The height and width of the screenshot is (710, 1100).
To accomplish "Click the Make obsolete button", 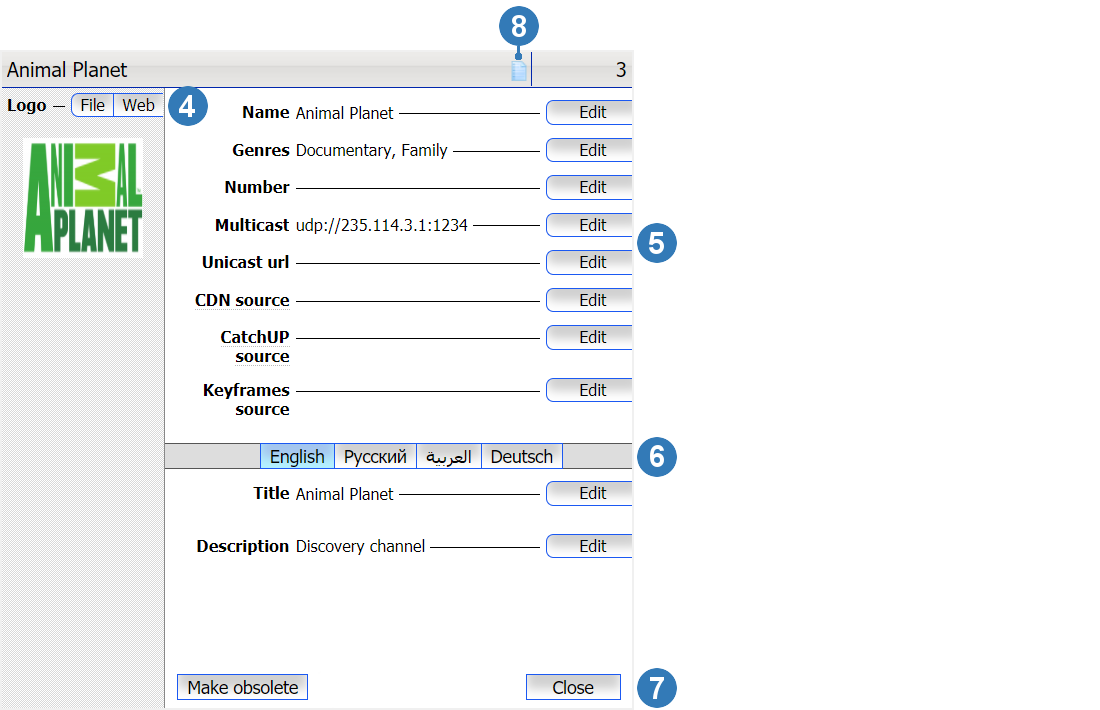I will coord(243,688).
